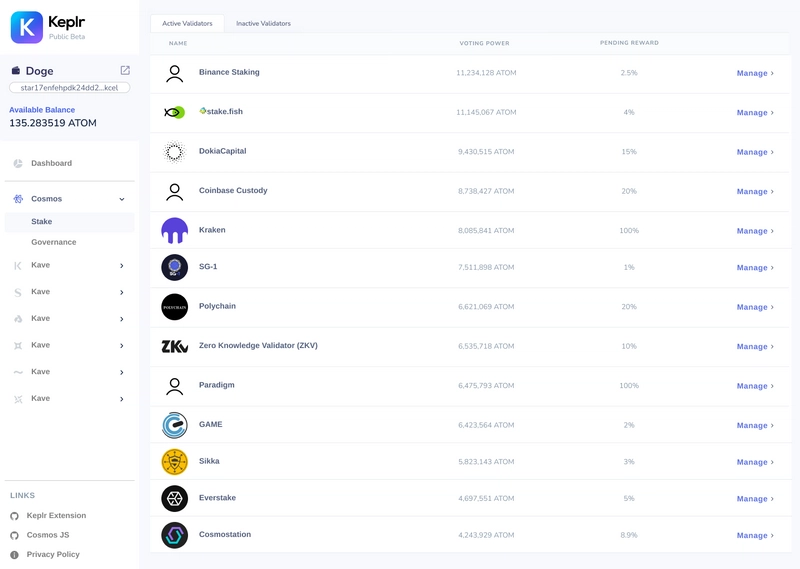Open the Privacy Policy link
This screenshot has height=569, width=800.
pyautogui.click(x=54, y=554)
